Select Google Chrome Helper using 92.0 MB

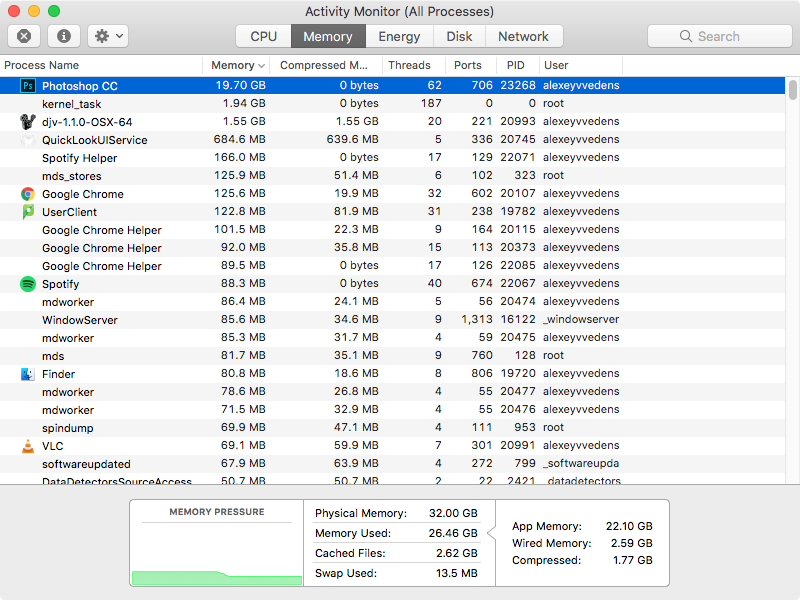click(x=392, y=247)
